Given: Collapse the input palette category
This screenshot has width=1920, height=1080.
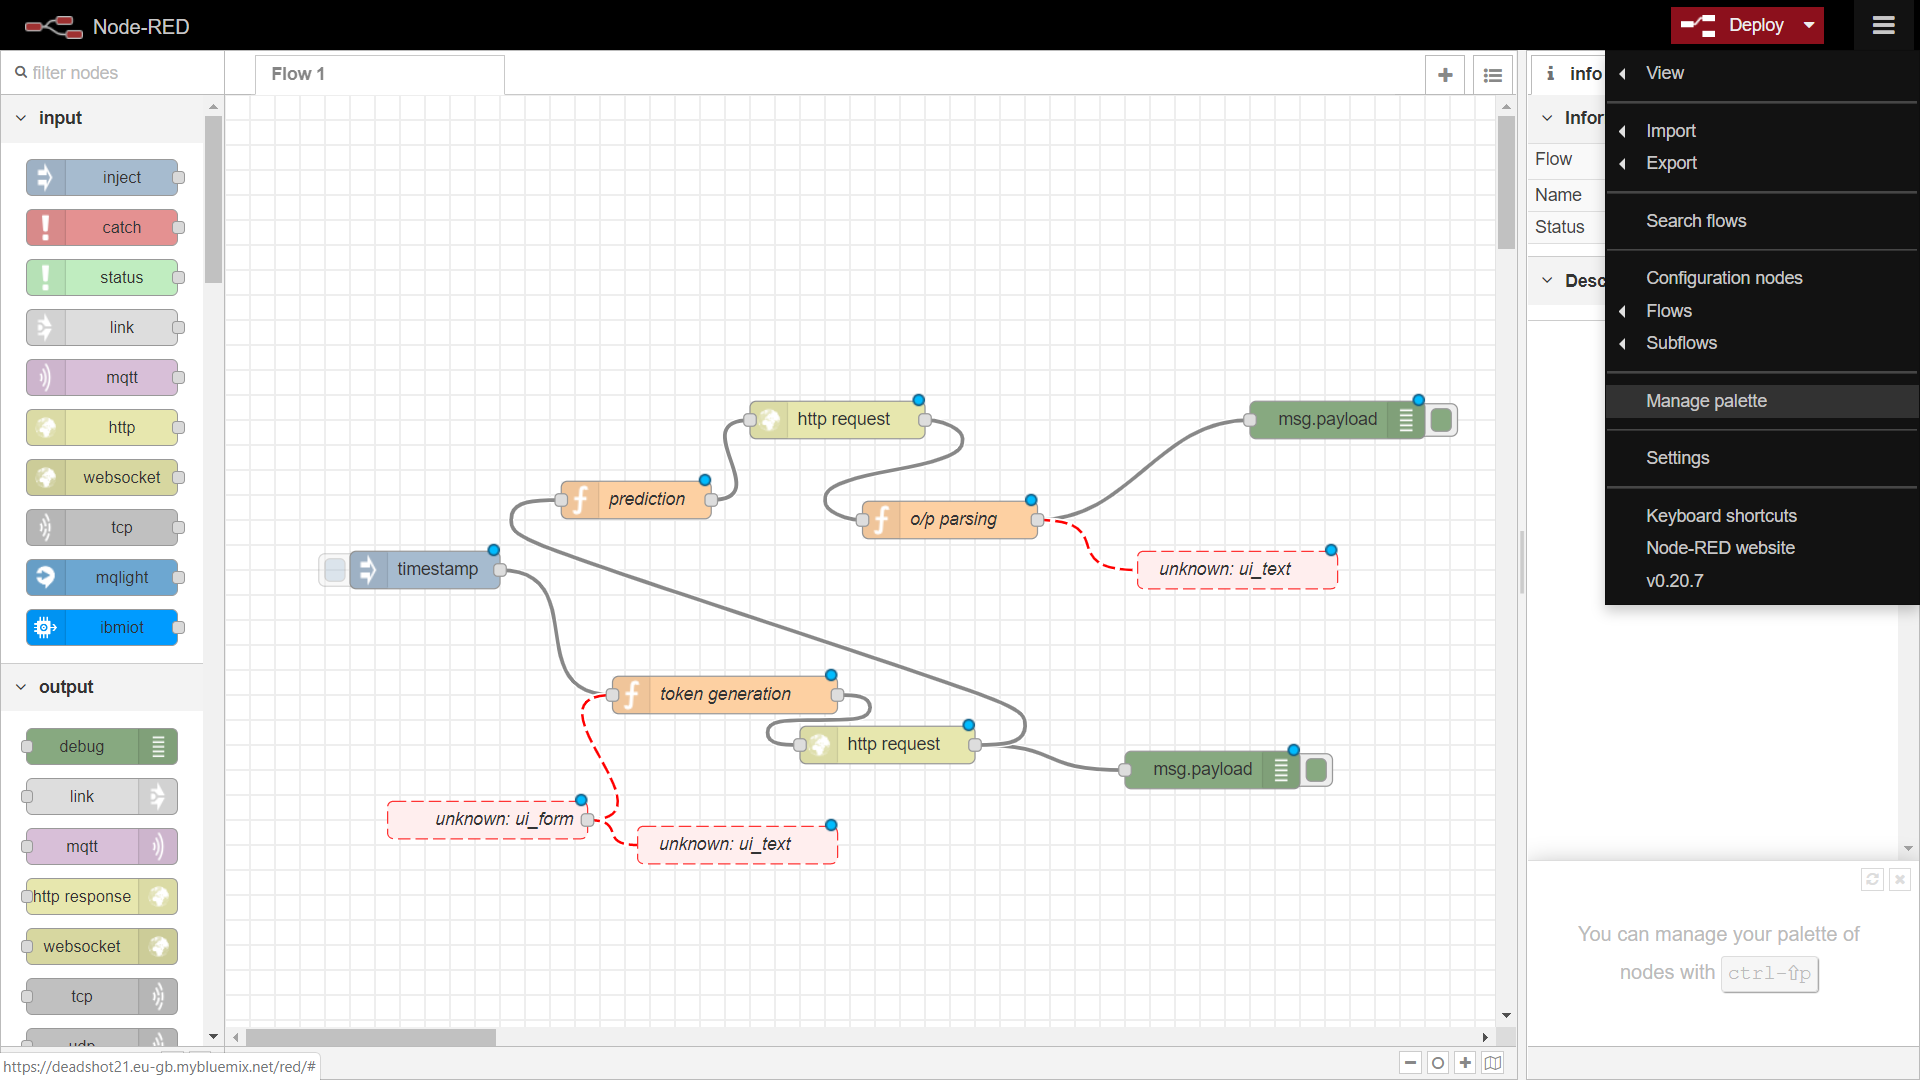Looking at the screenshot, I should click(x=21, y=118).
